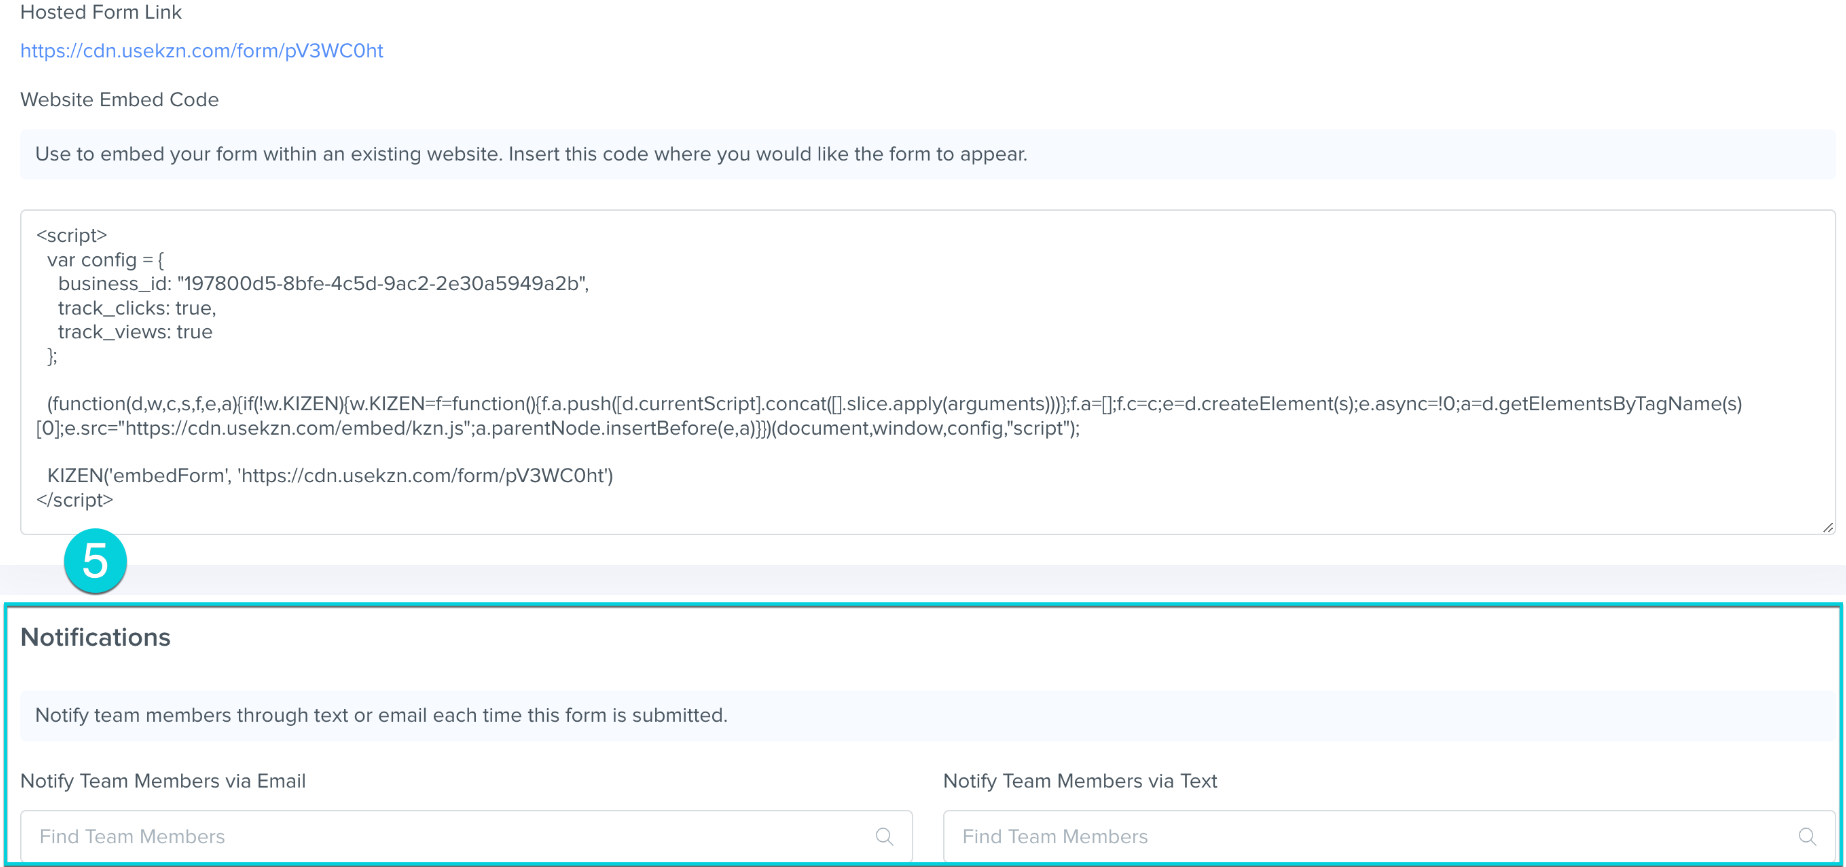Open the hosted form link URL

[202, 51]
